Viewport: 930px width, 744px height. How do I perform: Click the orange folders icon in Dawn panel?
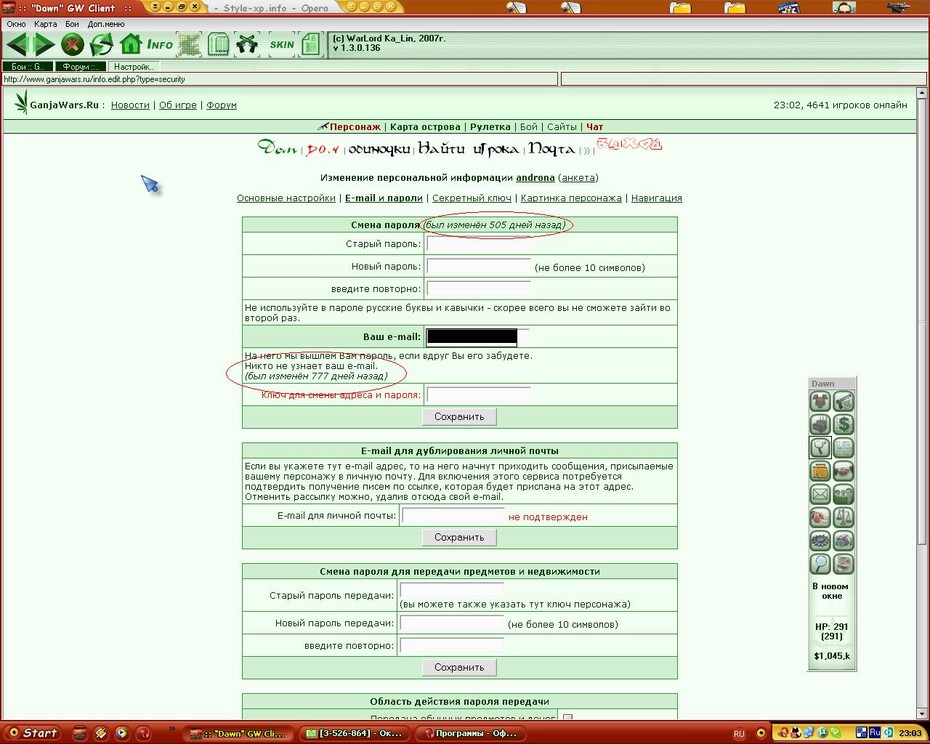[x=820, y=471]
